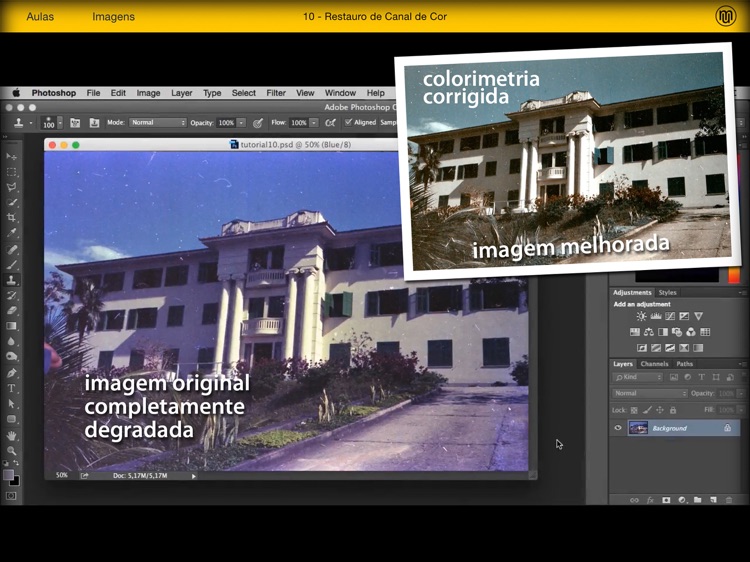Open the tool preset picker arrow

tap(31, 123)
